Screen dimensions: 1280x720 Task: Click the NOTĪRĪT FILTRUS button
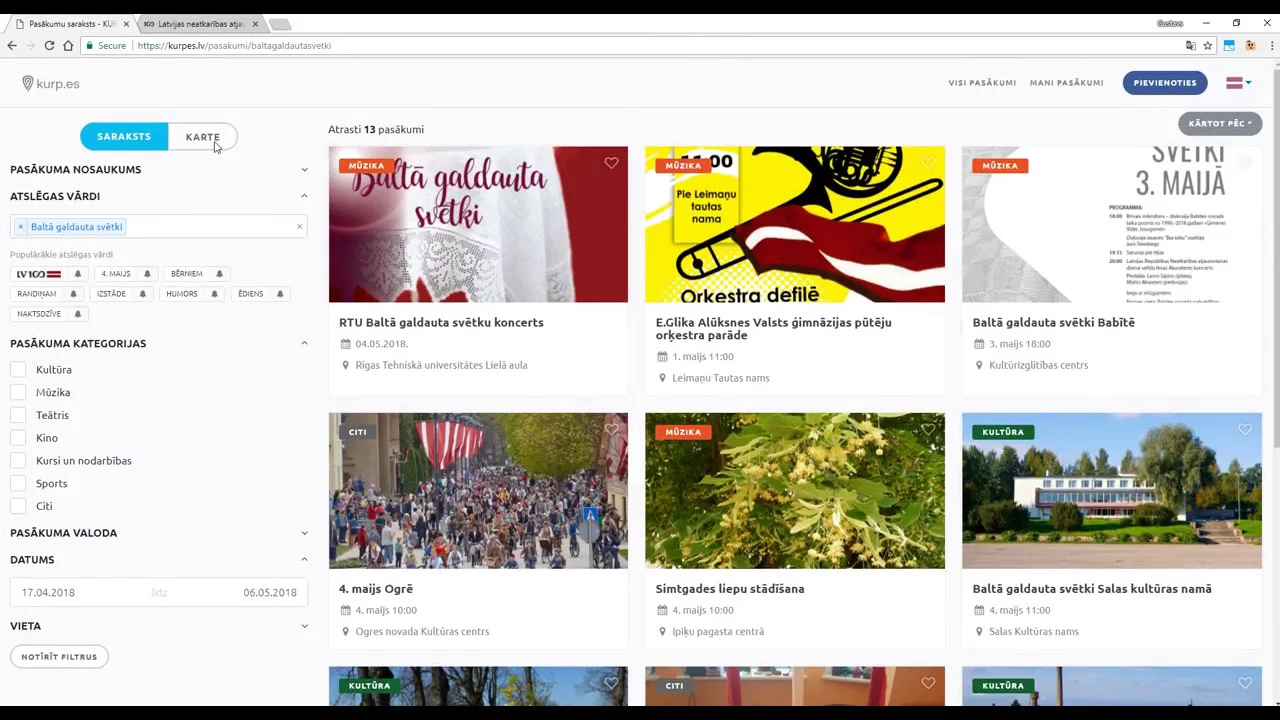59,657
